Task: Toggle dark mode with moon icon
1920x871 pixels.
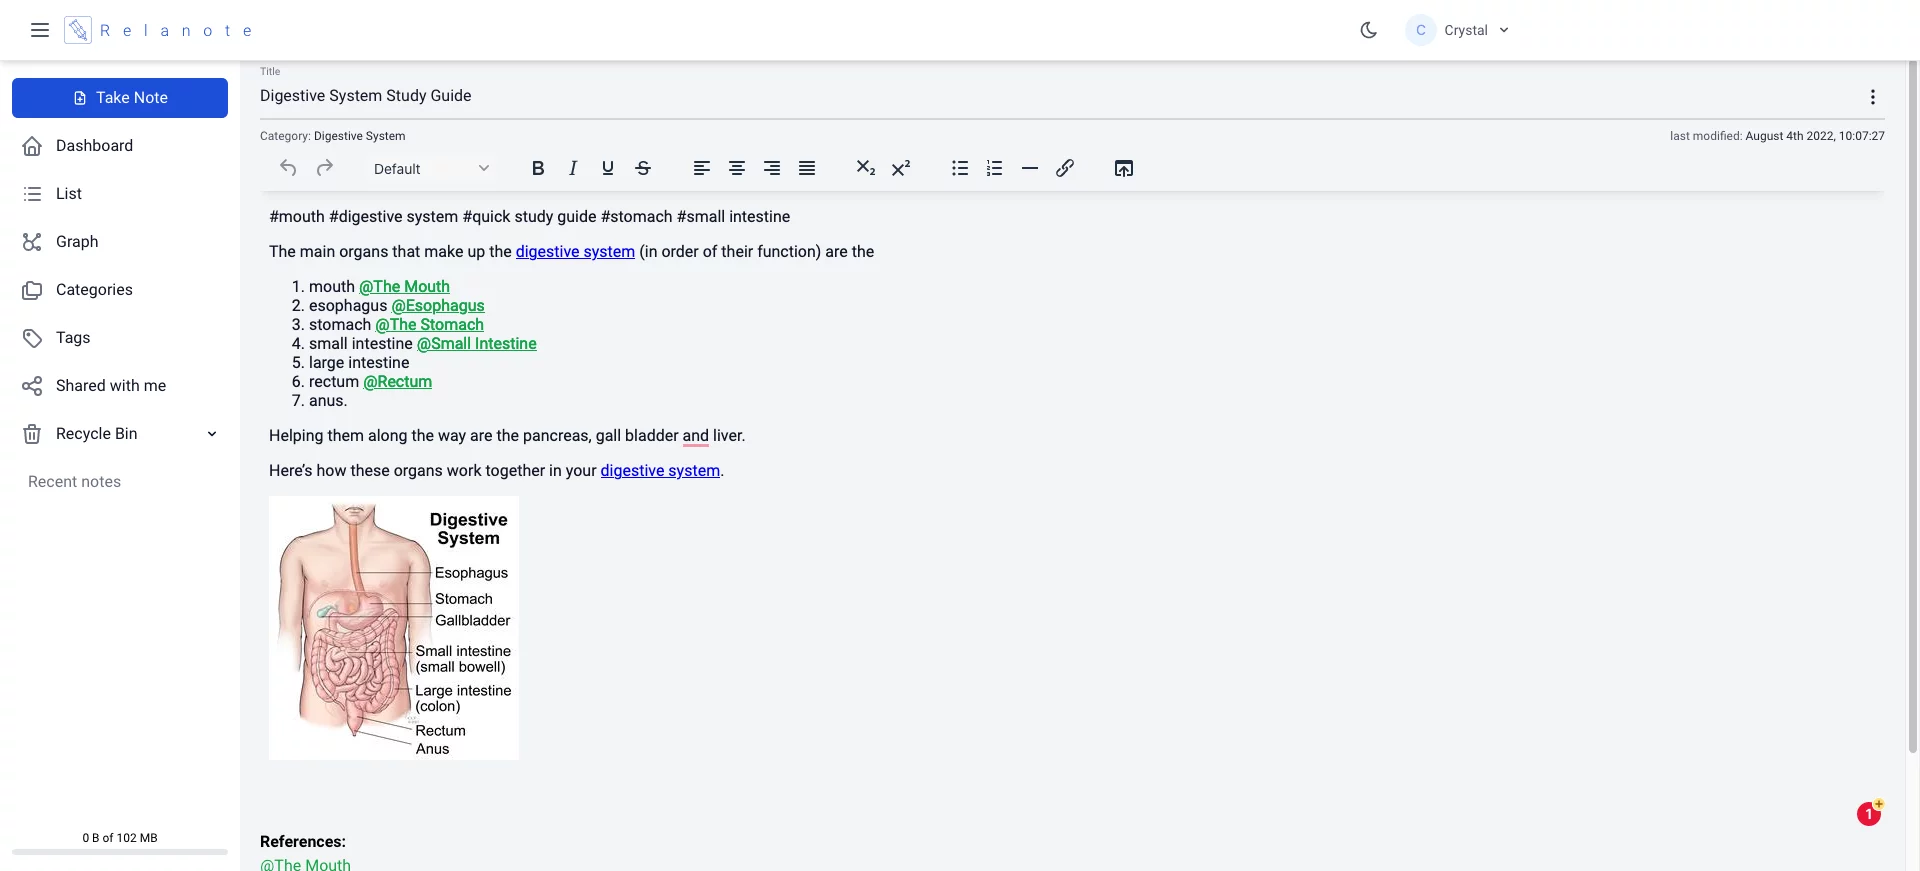Action: [1369, 30]
